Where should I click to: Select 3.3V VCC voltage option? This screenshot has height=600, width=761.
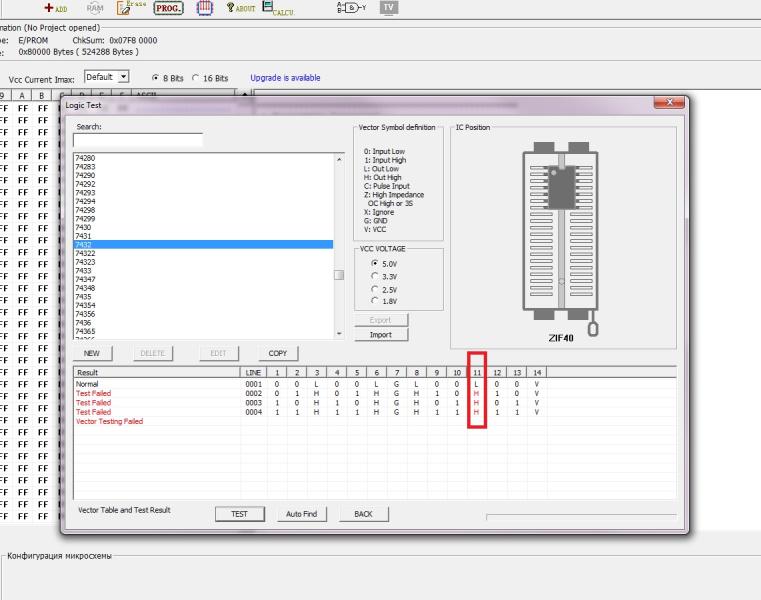[376, 276]
